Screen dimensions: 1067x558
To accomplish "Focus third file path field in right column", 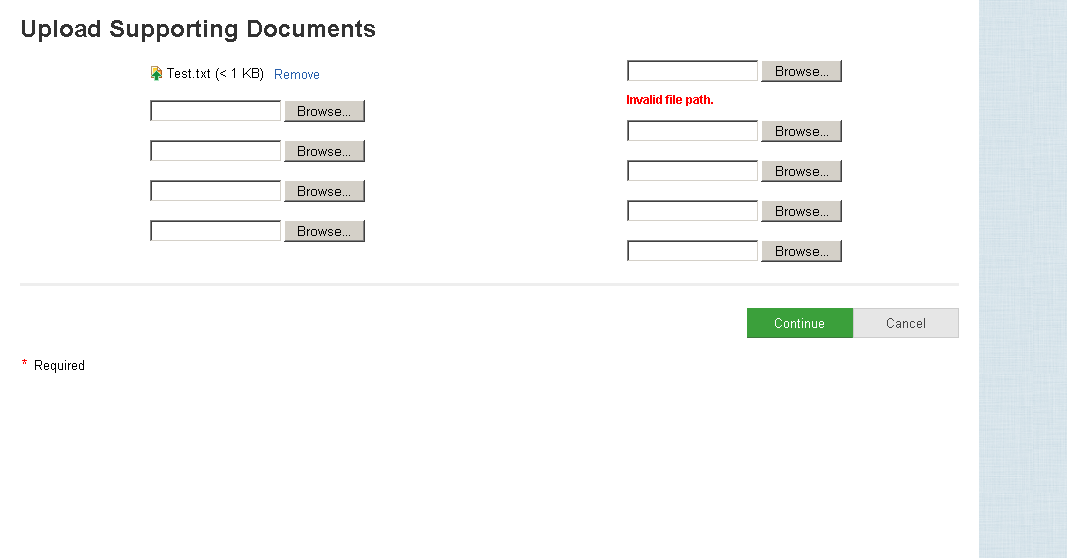I will click(693, 171).
